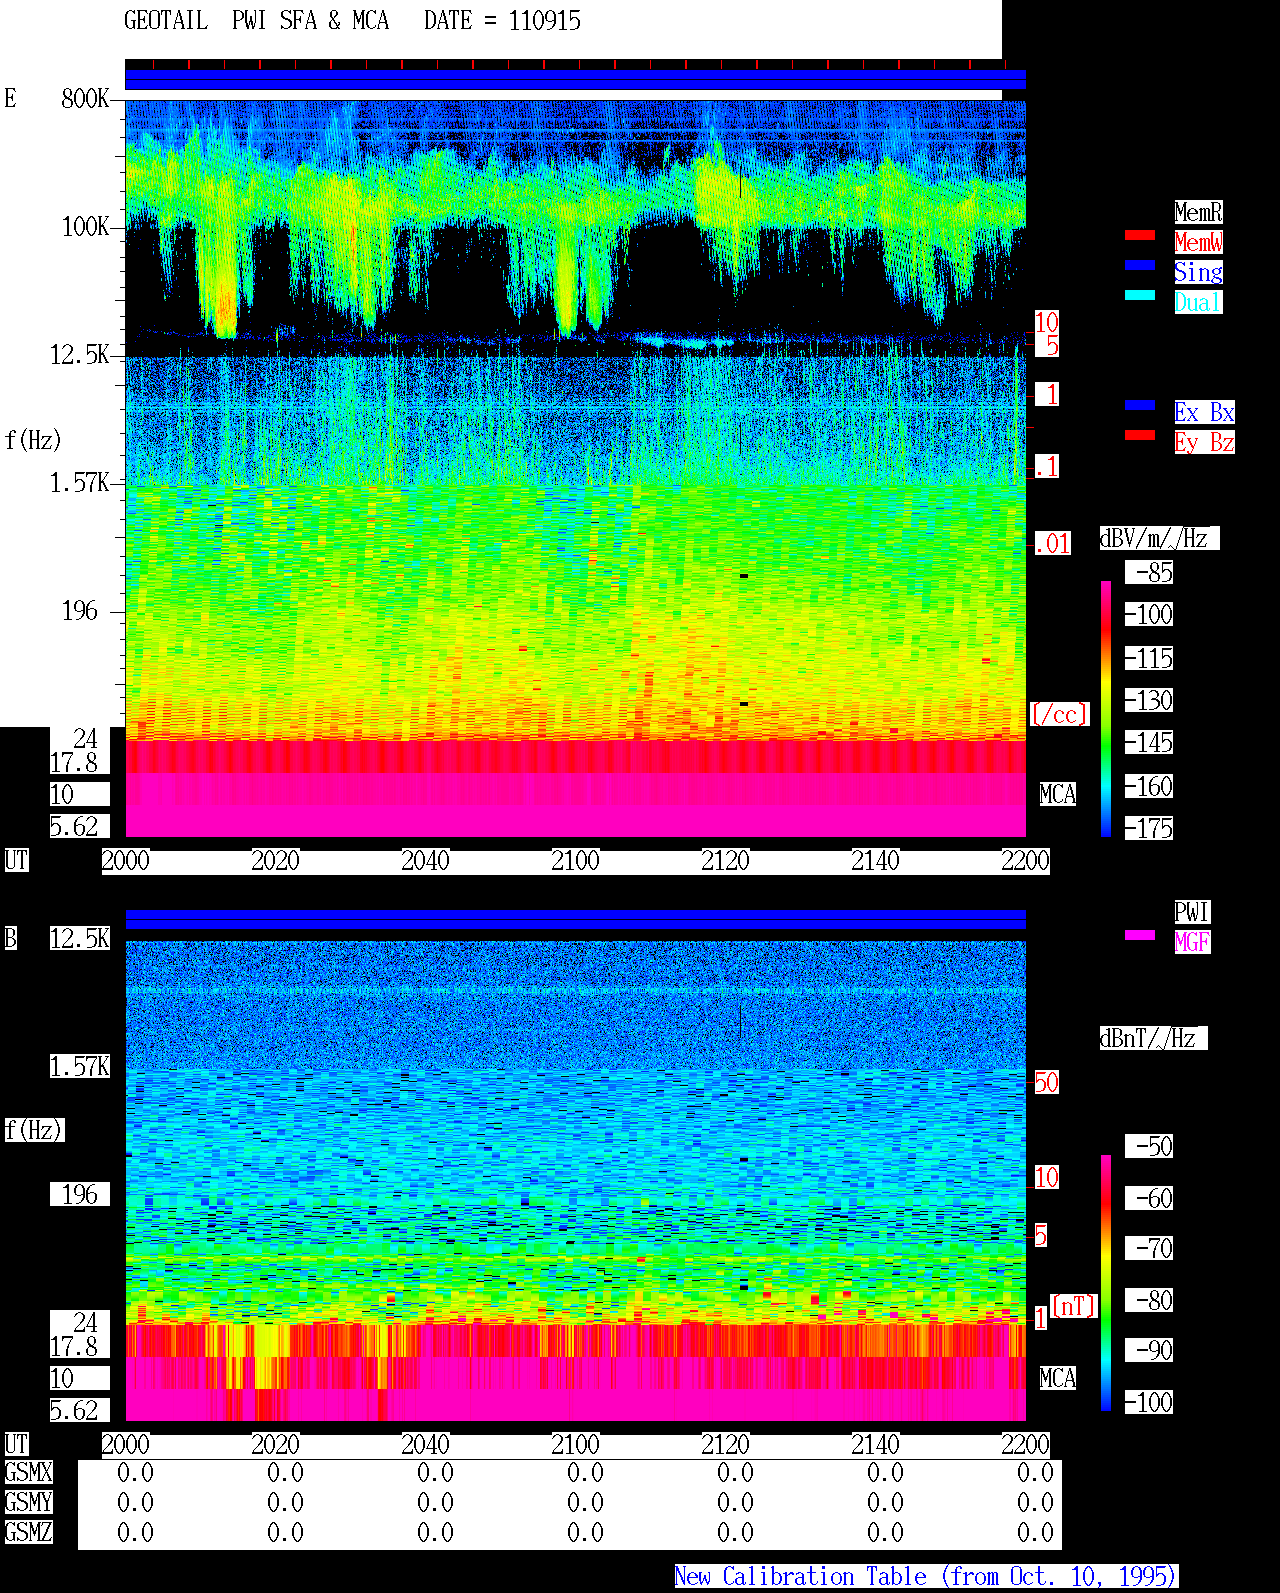The width and height of the screenshot is (1280, 1593).
Task: Click the red Ey Bz legend swatch
Action: click(1140, 435)
